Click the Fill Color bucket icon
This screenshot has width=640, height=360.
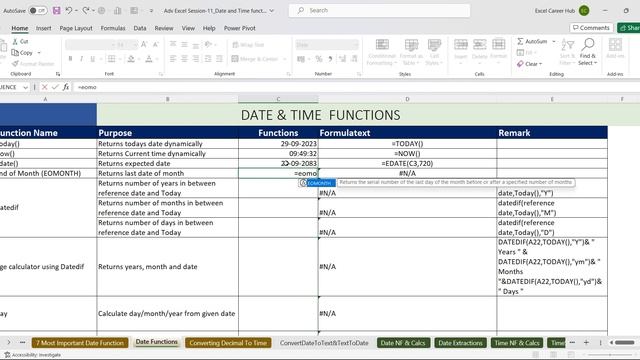(x=131, y=59)
